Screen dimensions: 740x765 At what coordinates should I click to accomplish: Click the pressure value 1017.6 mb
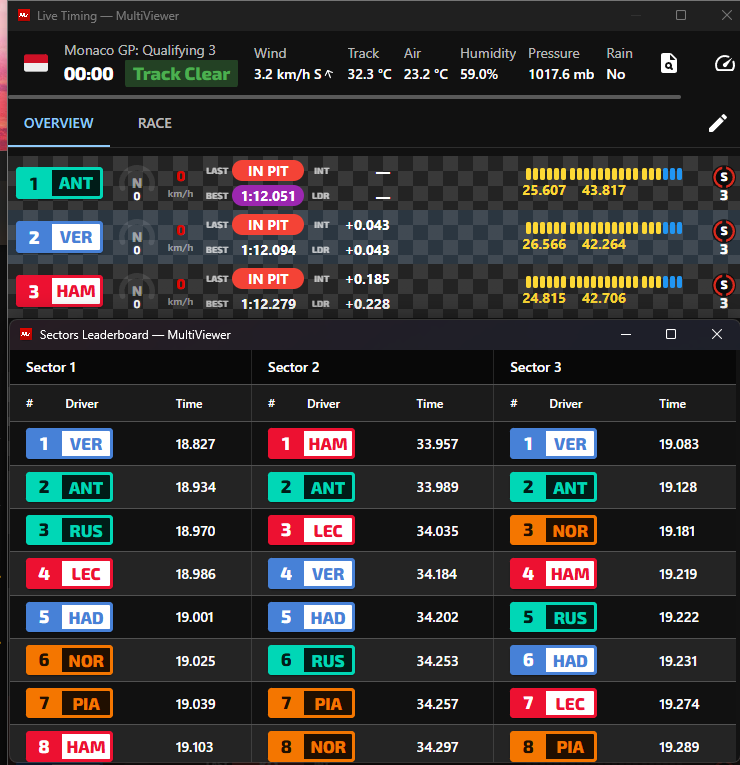561,74
